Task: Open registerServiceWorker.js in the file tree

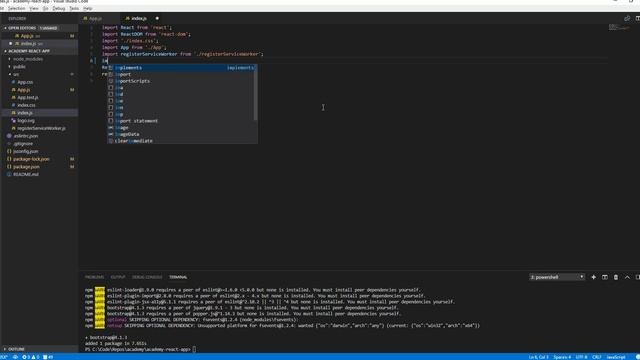Action: point(41,128)
